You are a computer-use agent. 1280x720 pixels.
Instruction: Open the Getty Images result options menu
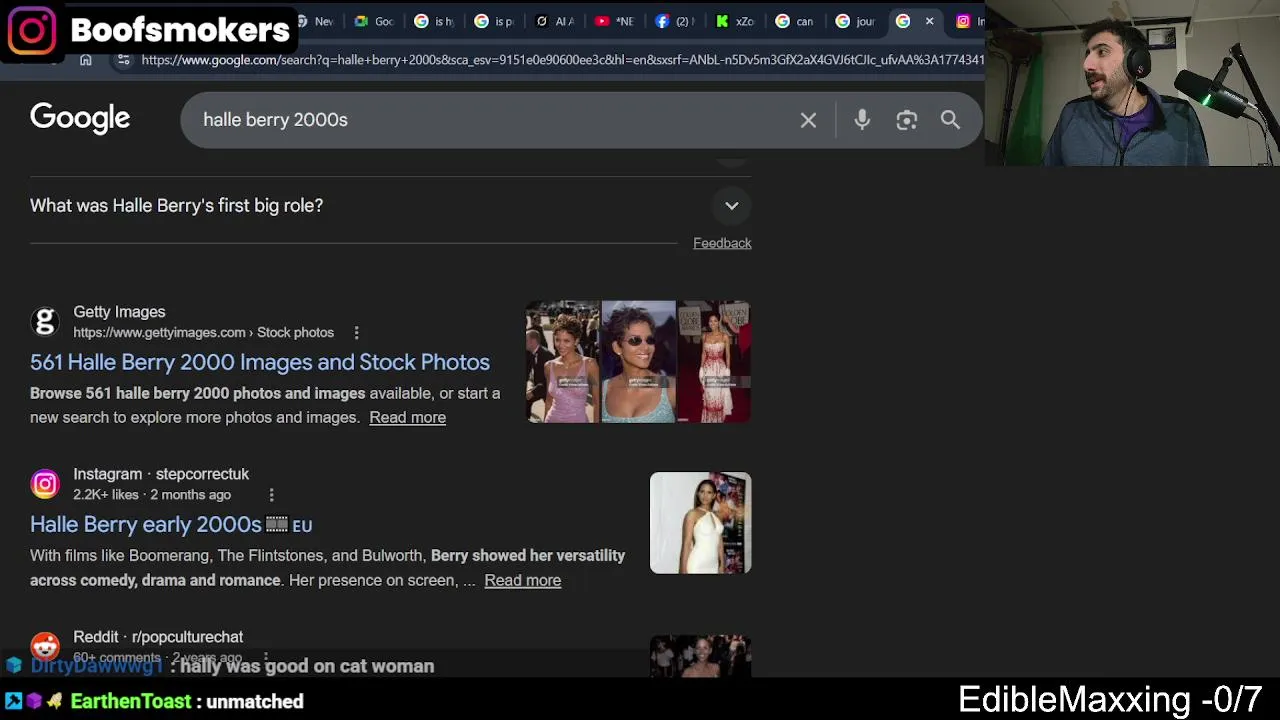tap(356, 332)
